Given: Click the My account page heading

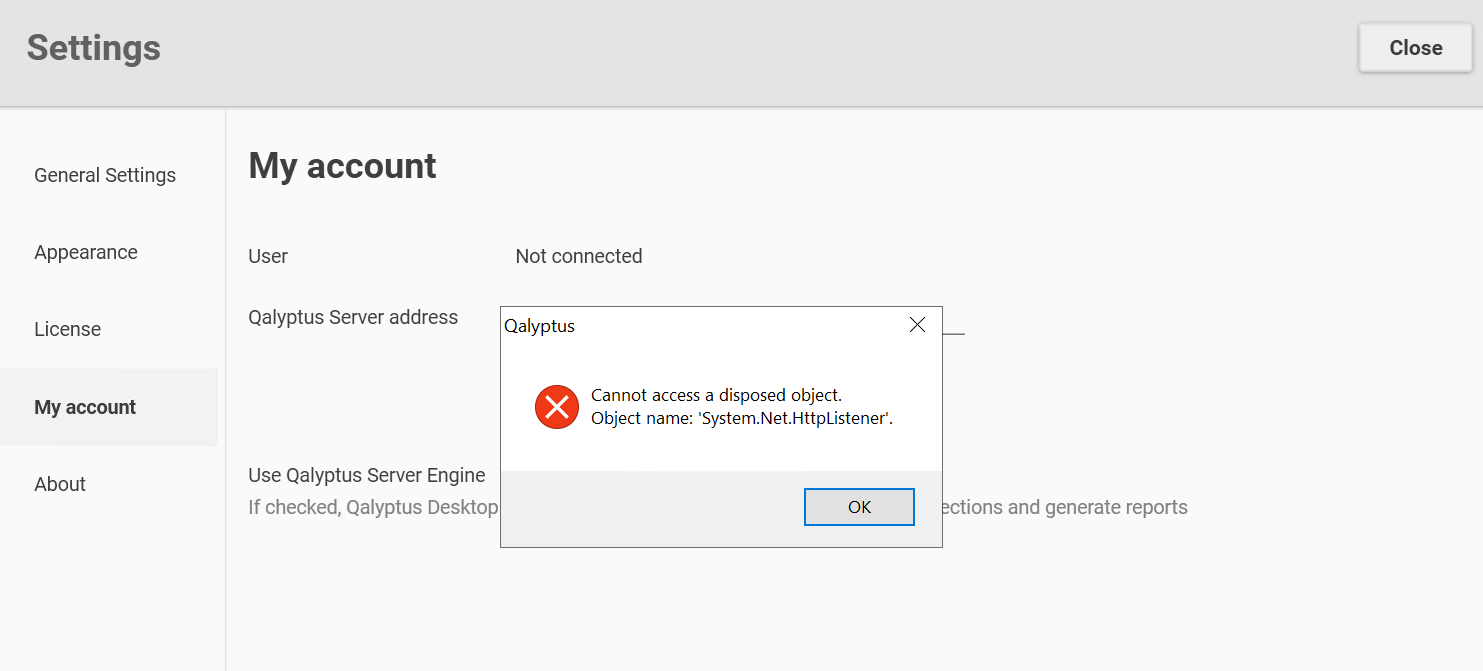Looking at the screenshot, I should [x=342, y=166].
